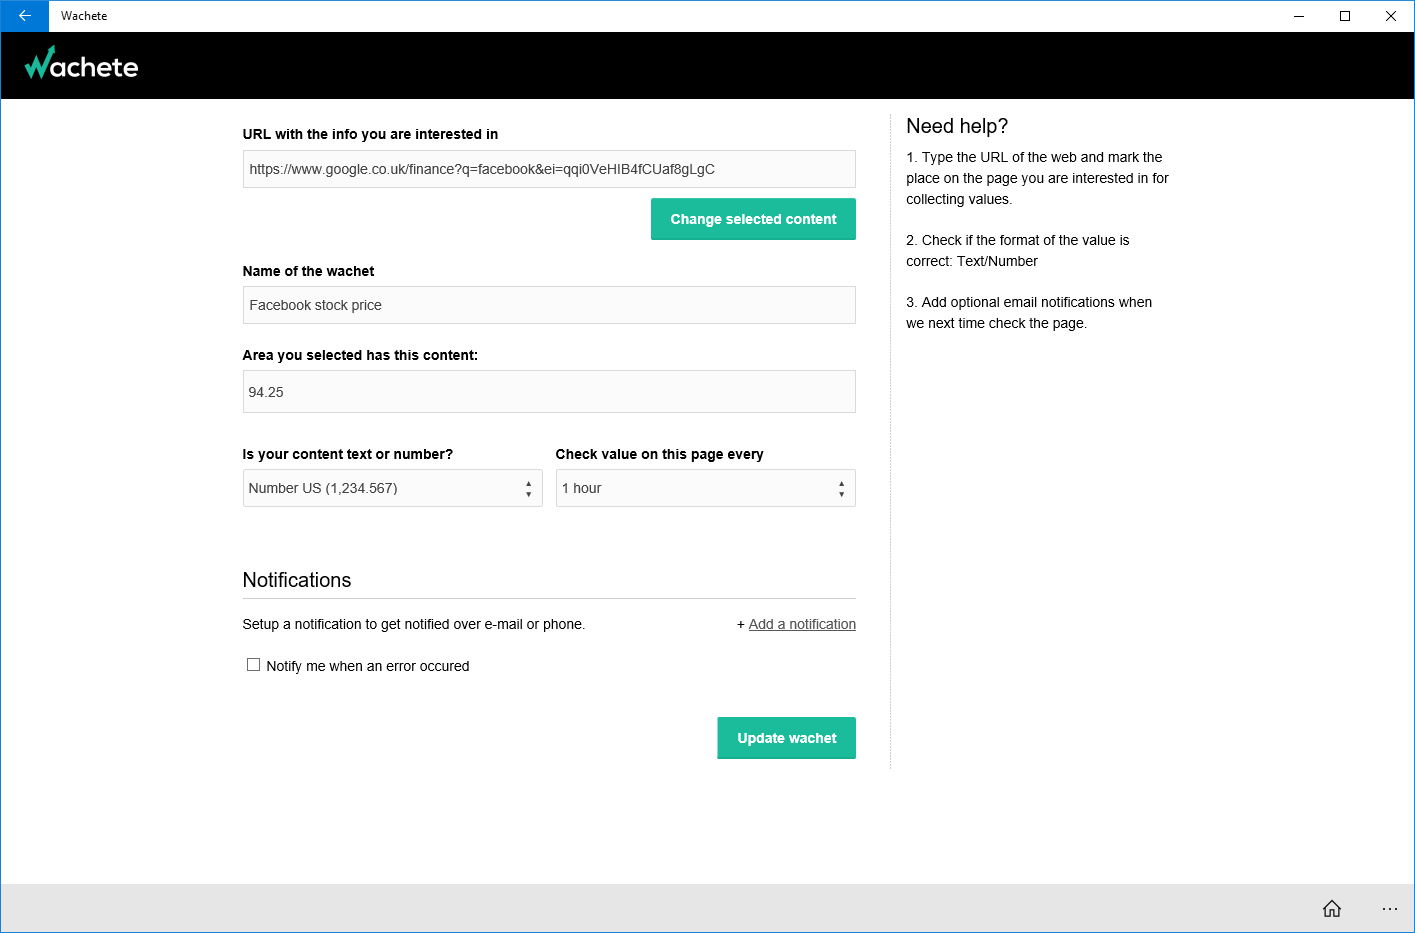Open the content type Number US dropdown

[384, 488]
